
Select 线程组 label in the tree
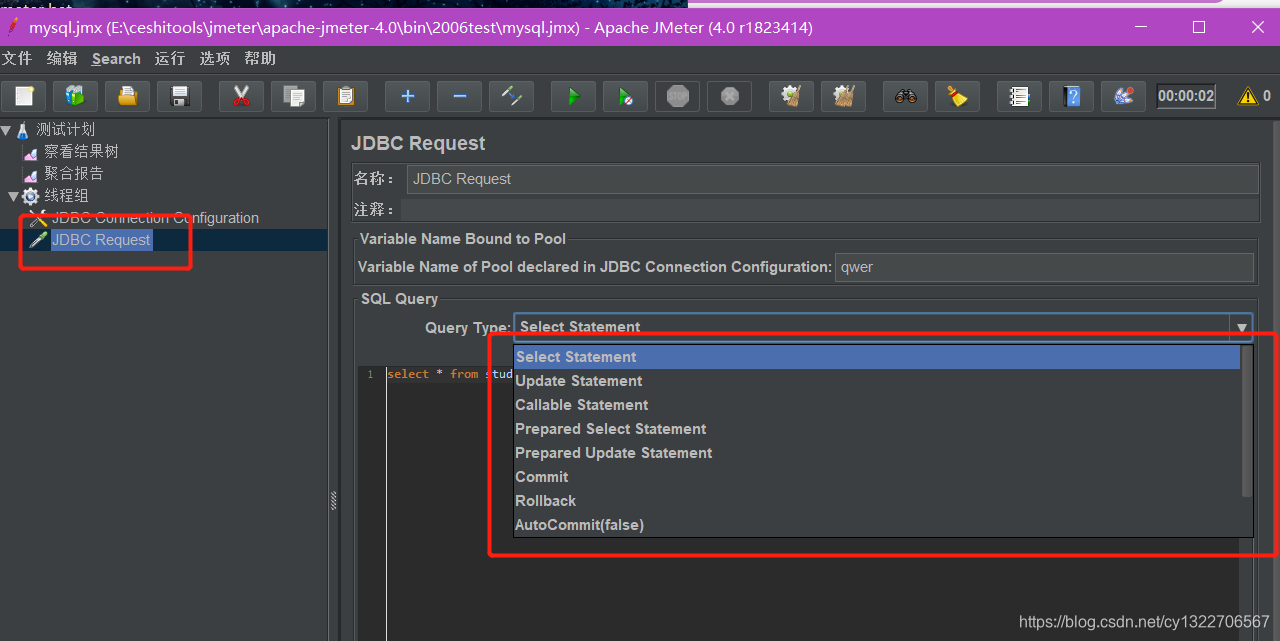click(x=66, y=196)
